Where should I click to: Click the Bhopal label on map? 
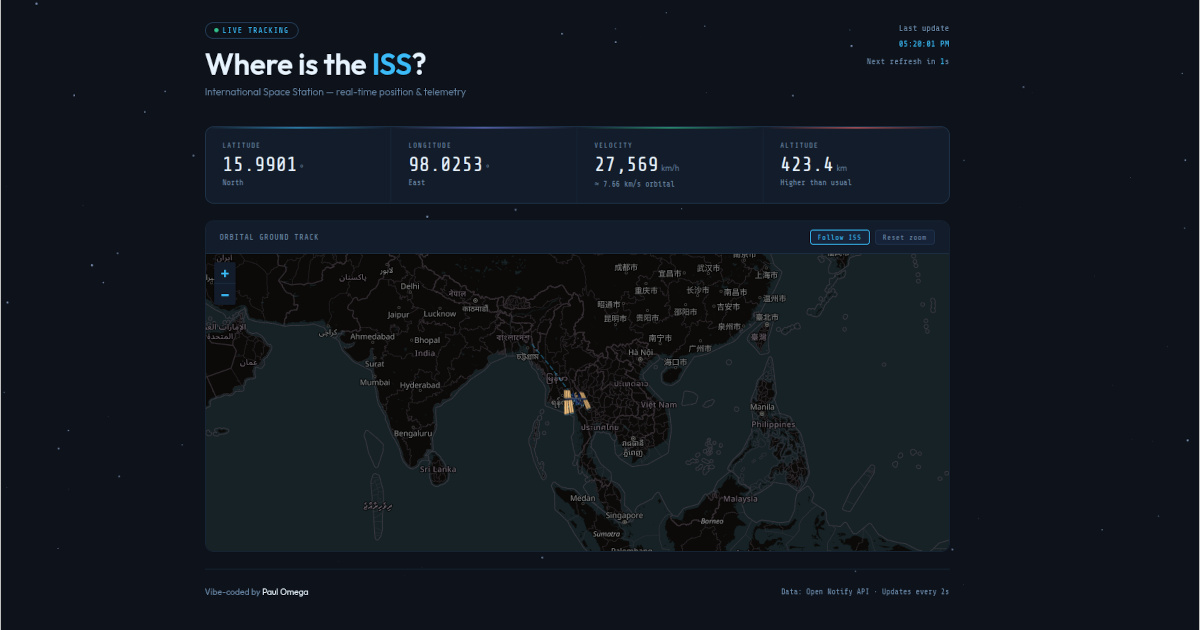point(427,340)
